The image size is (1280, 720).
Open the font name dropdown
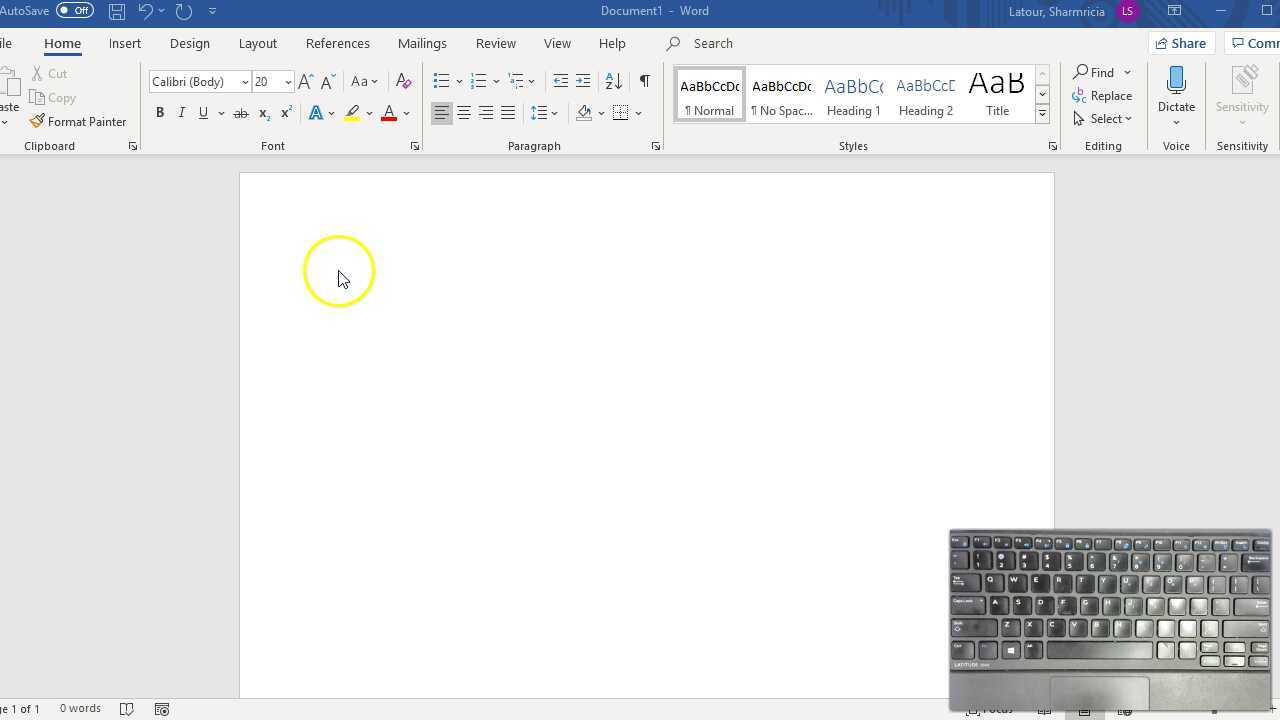click(245, 82)
